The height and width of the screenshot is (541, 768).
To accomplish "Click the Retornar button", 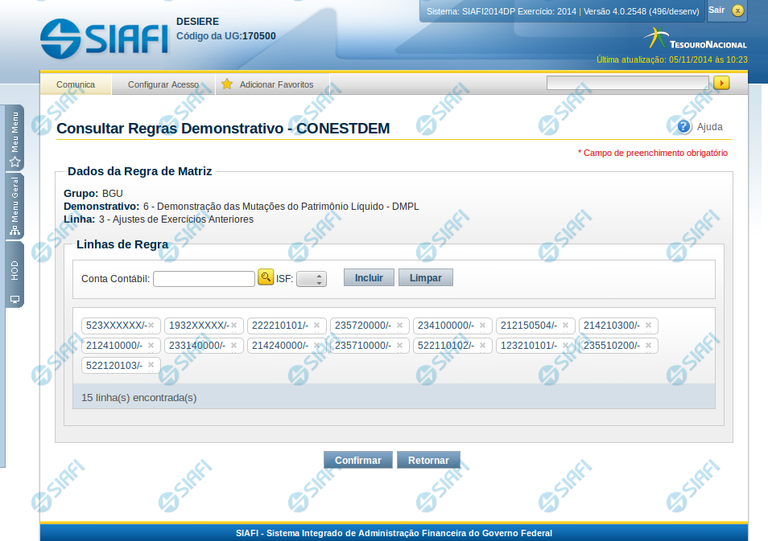I will [429, 460].
